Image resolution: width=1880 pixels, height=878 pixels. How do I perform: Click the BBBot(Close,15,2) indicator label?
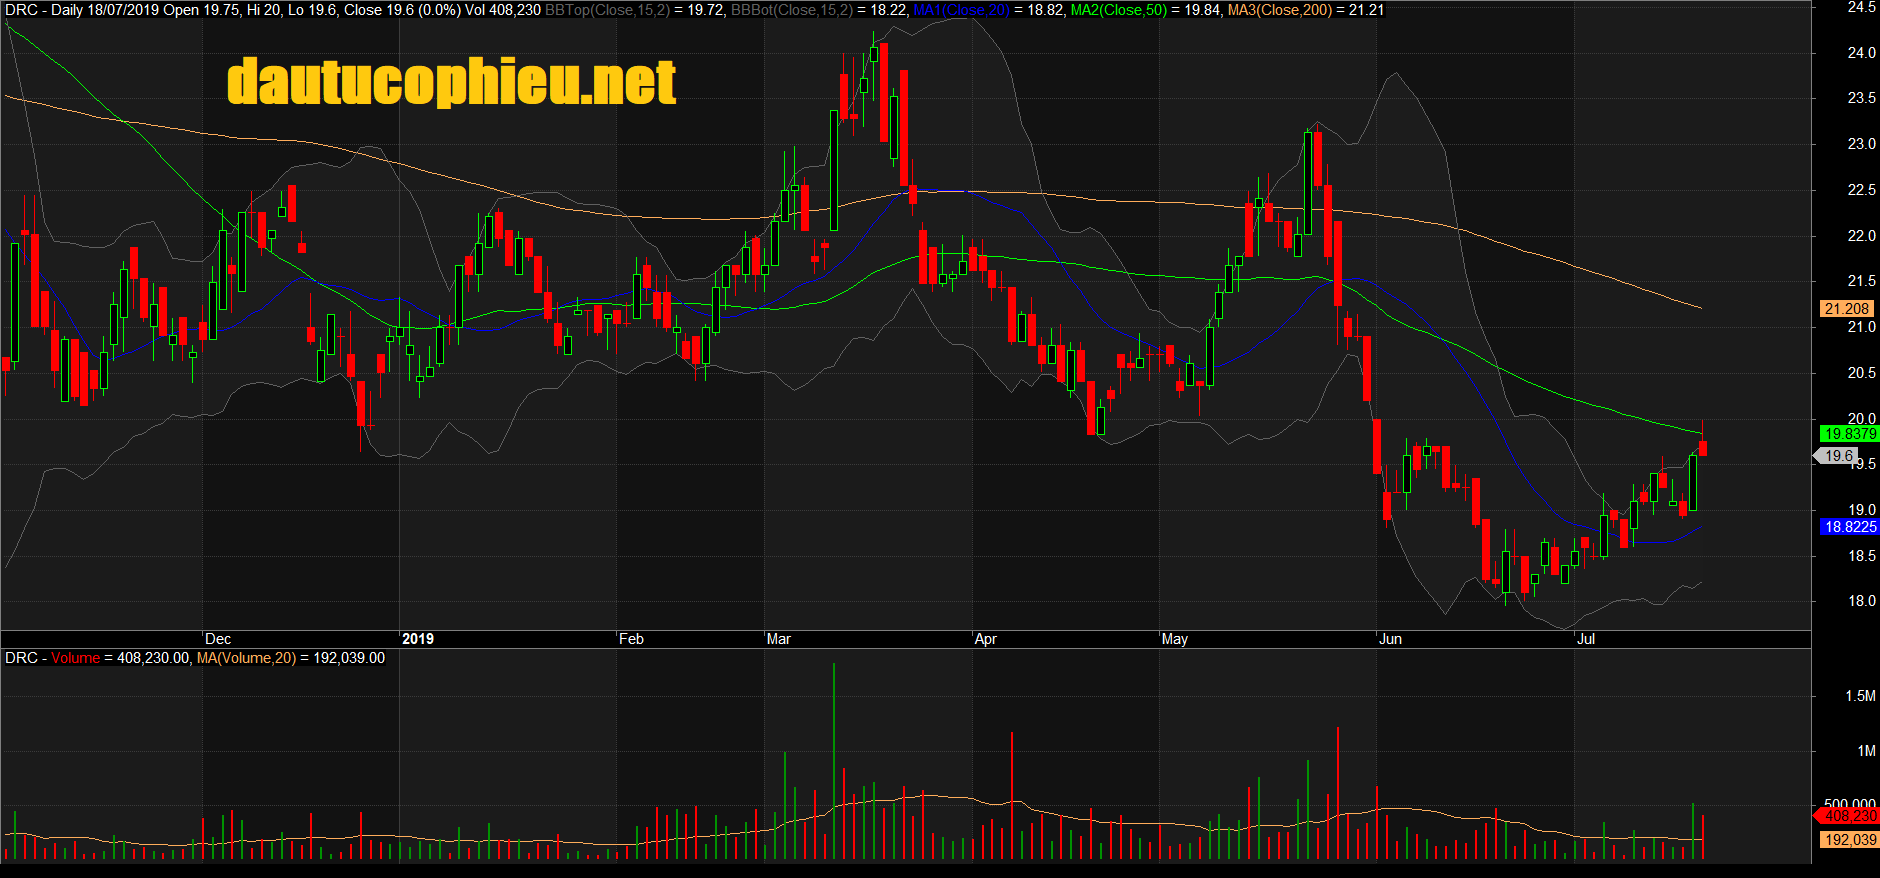792,10
